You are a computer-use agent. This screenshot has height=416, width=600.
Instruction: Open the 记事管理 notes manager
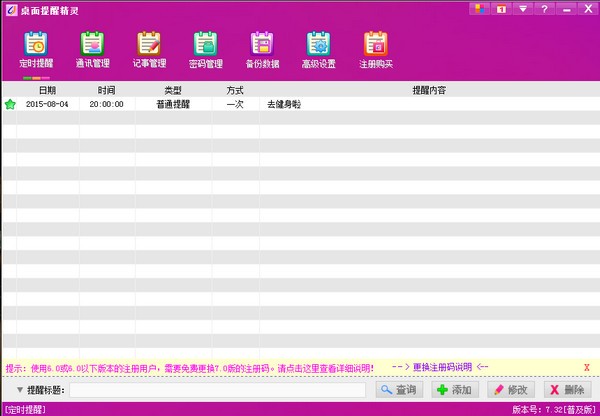pyautogui.click(x=149, y=50)
